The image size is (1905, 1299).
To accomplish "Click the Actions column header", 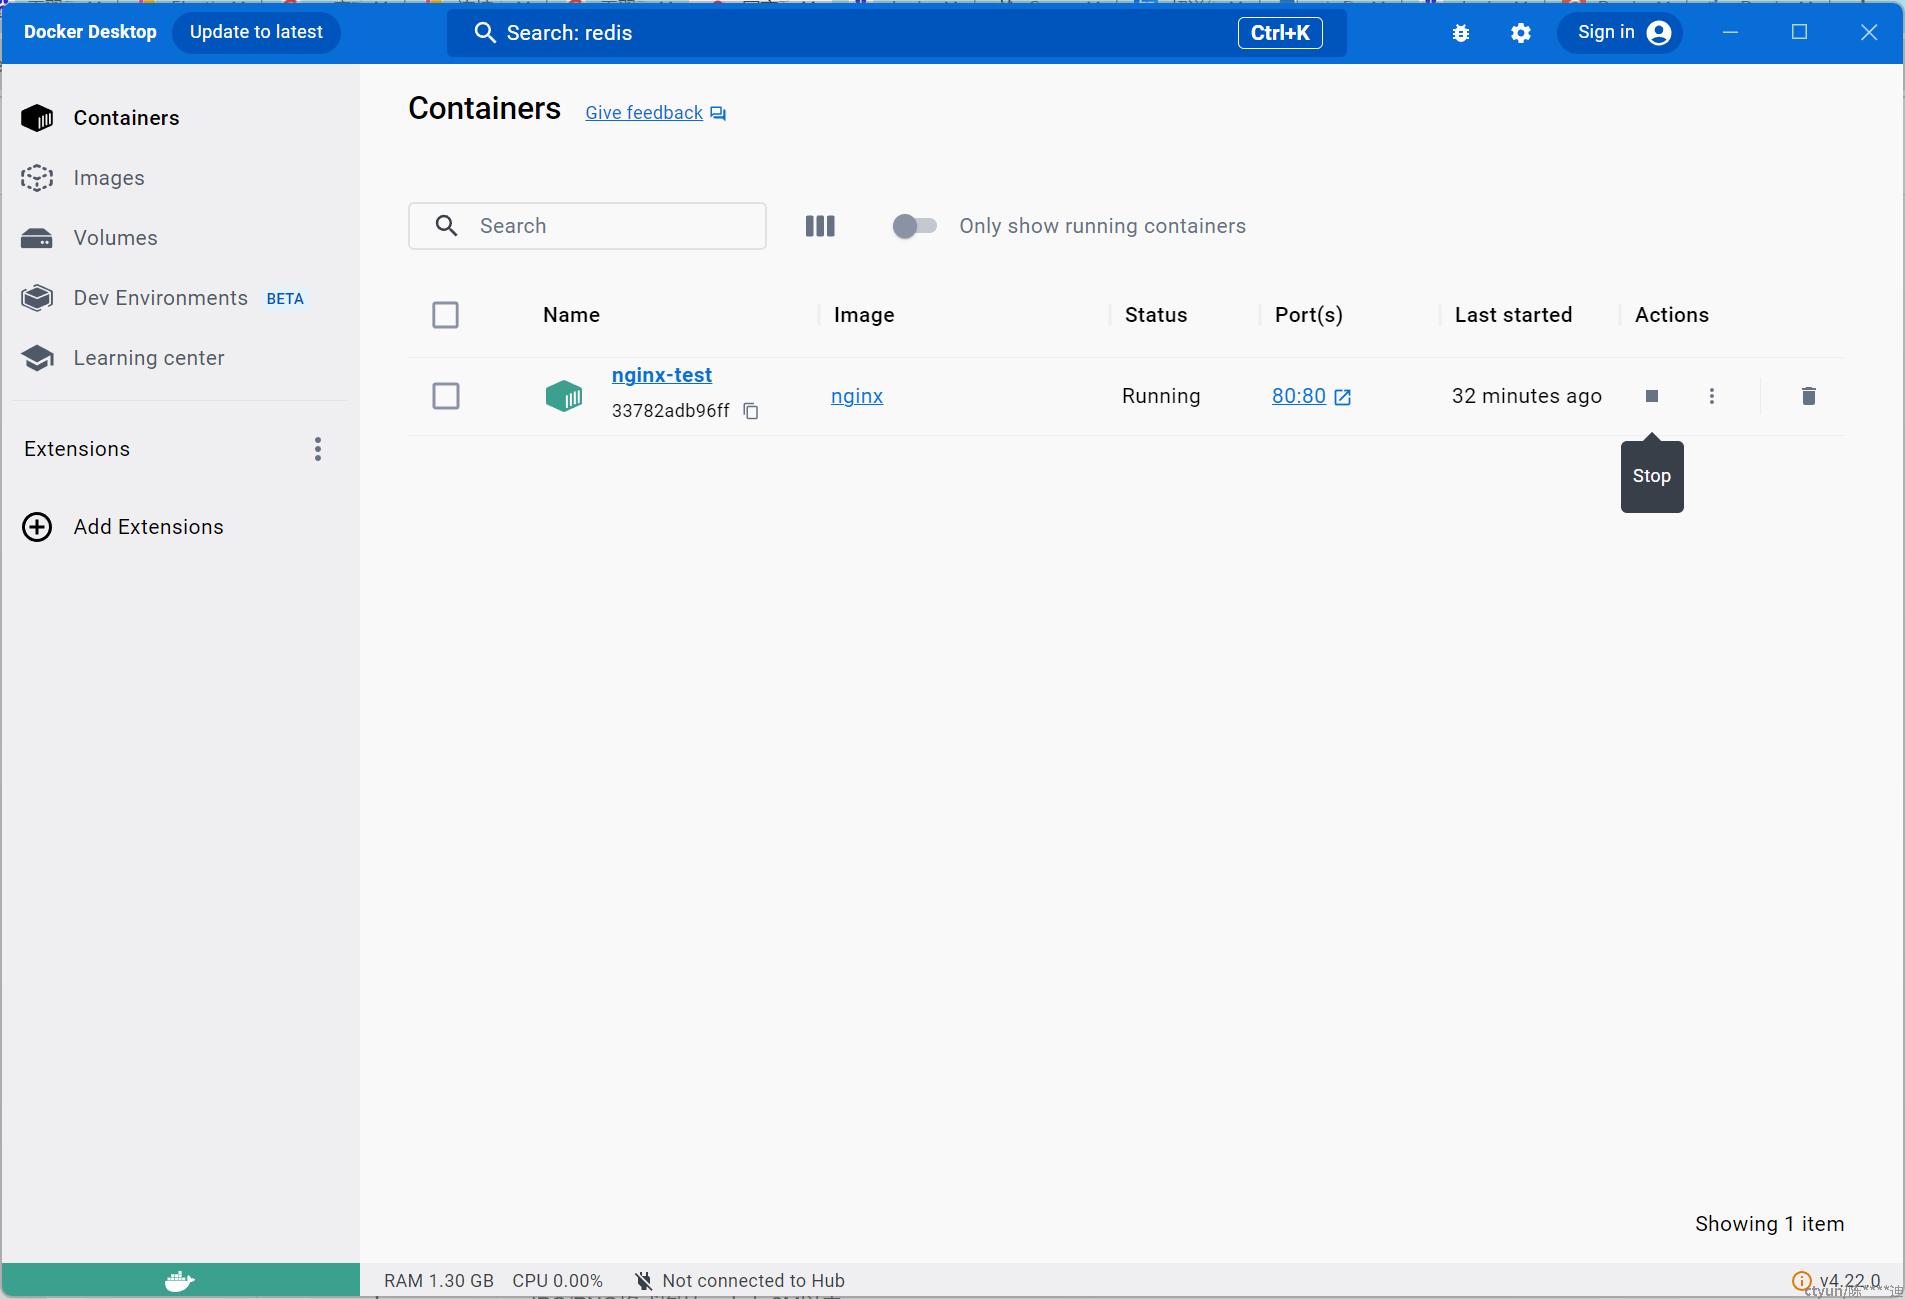I will 1671,315.
